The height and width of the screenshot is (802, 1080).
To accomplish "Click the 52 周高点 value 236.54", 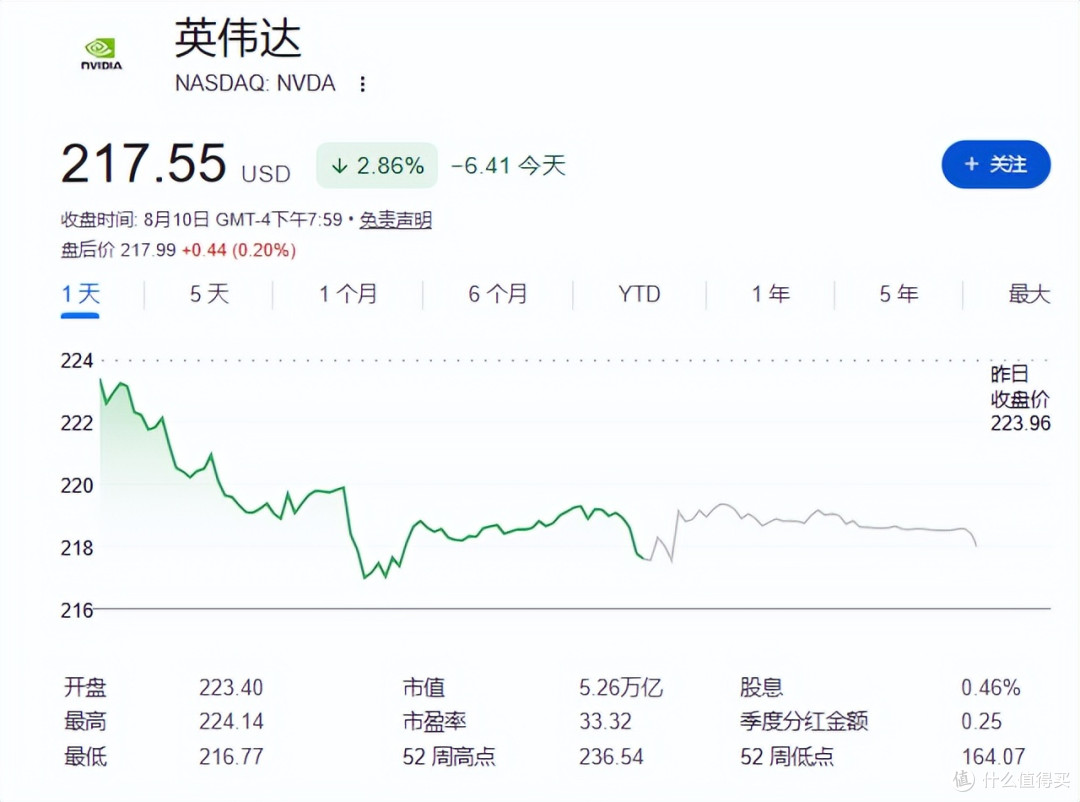I will tap(611, 757).
